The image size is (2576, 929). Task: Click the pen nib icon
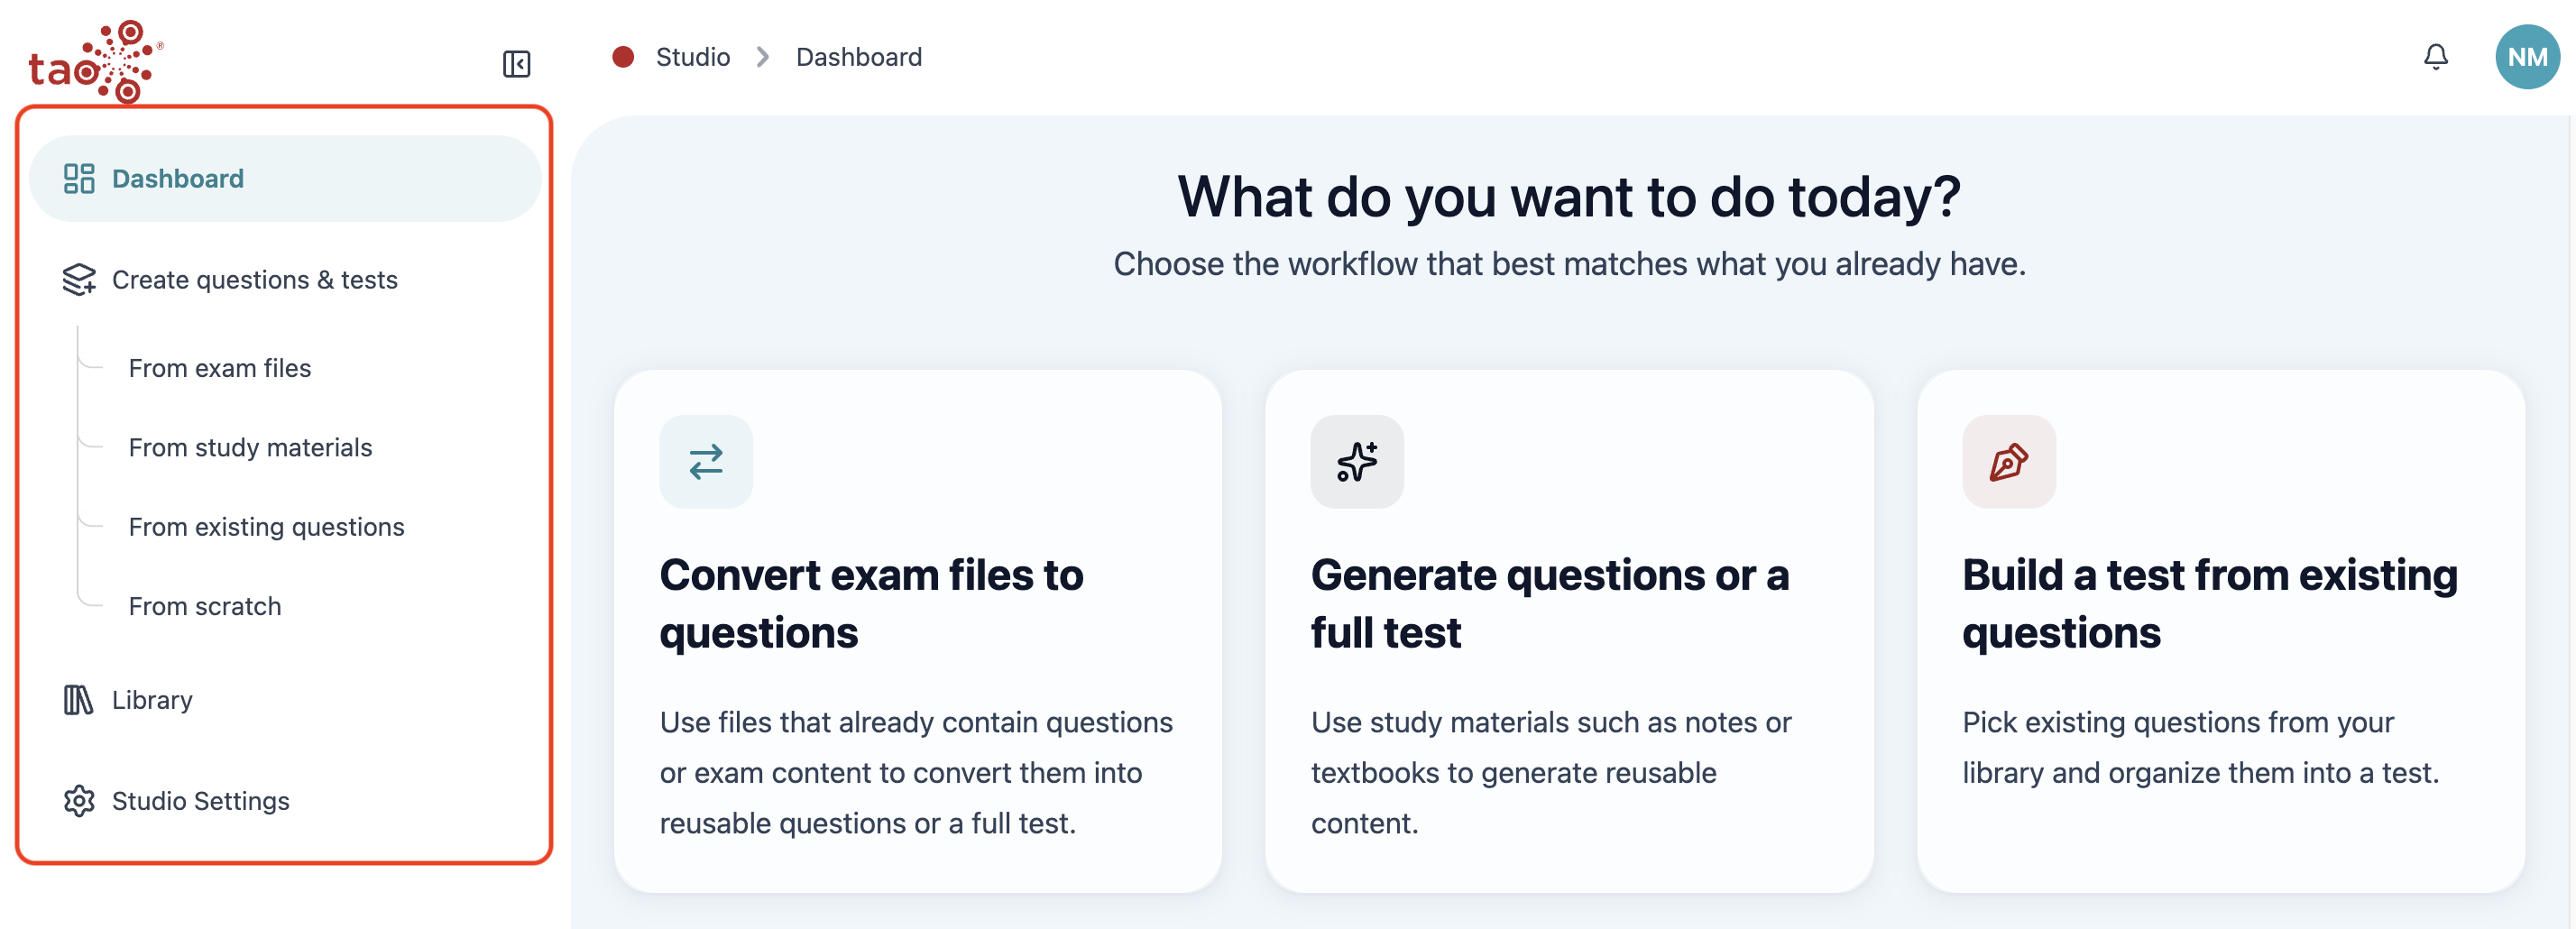pos(2008,461)
